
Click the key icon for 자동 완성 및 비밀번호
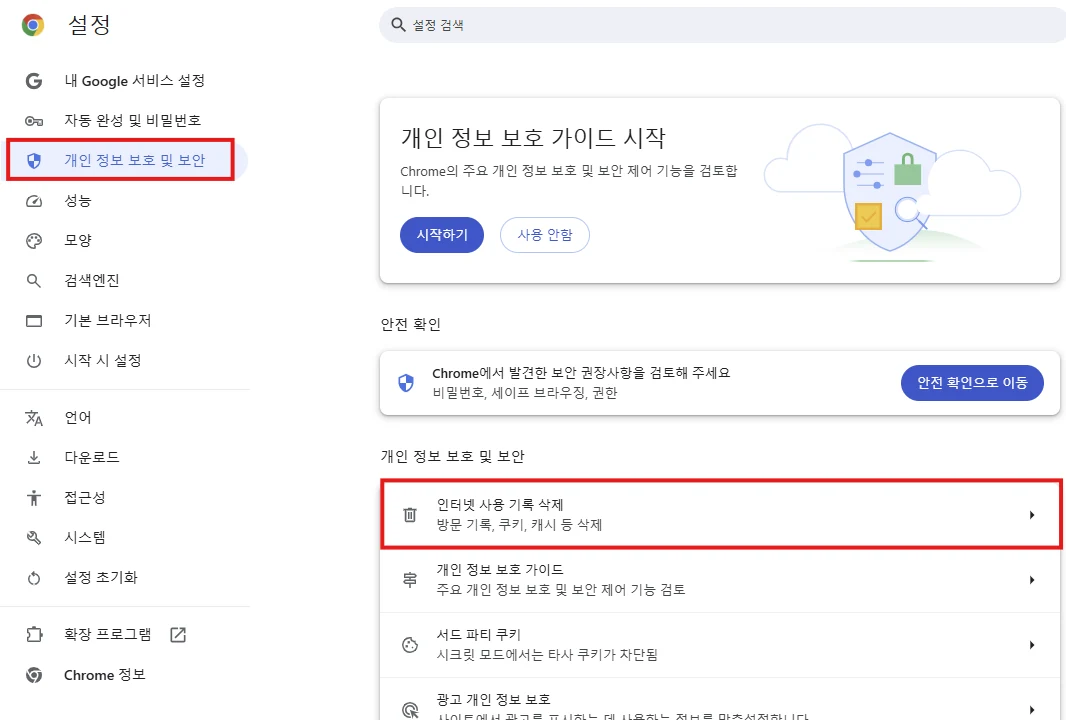point(33,121)
